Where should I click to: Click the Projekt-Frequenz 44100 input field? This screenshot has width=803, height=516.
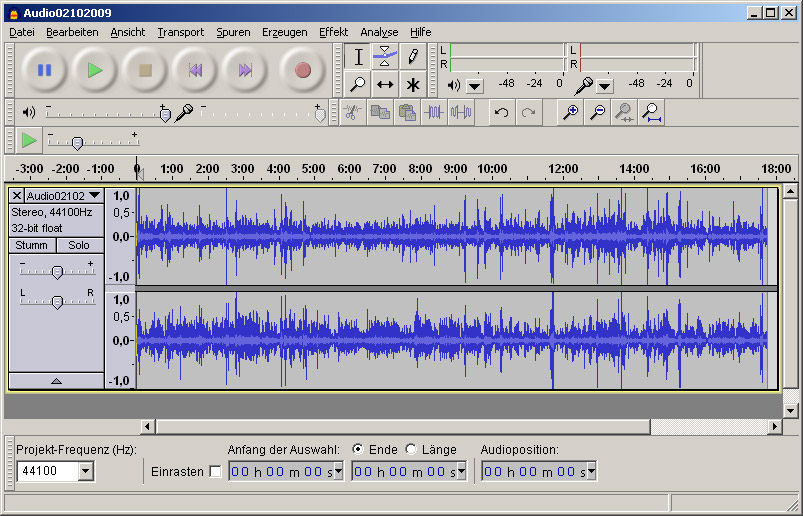coord(48,471)
